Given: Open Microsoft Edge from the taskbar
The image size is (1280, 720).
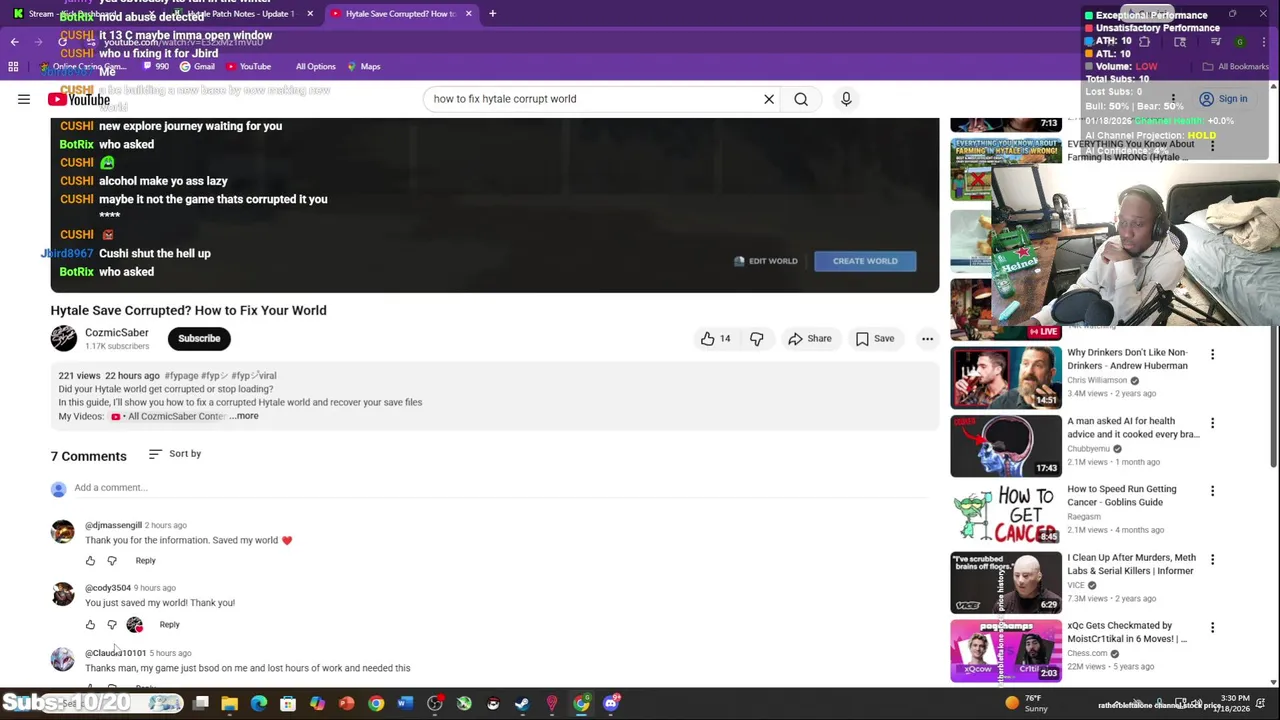Looking at the screenshot, I should pos(259,704).
